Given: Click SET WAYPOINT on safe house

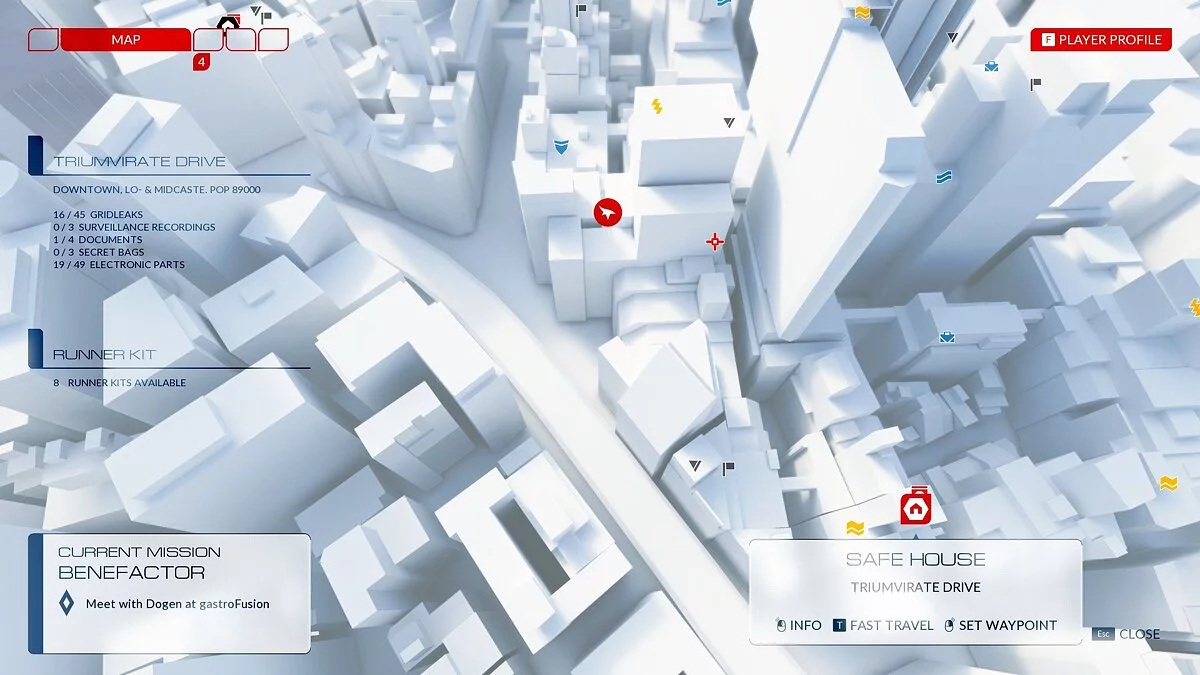Looking at the screenshot, I should pos(1000,625).
